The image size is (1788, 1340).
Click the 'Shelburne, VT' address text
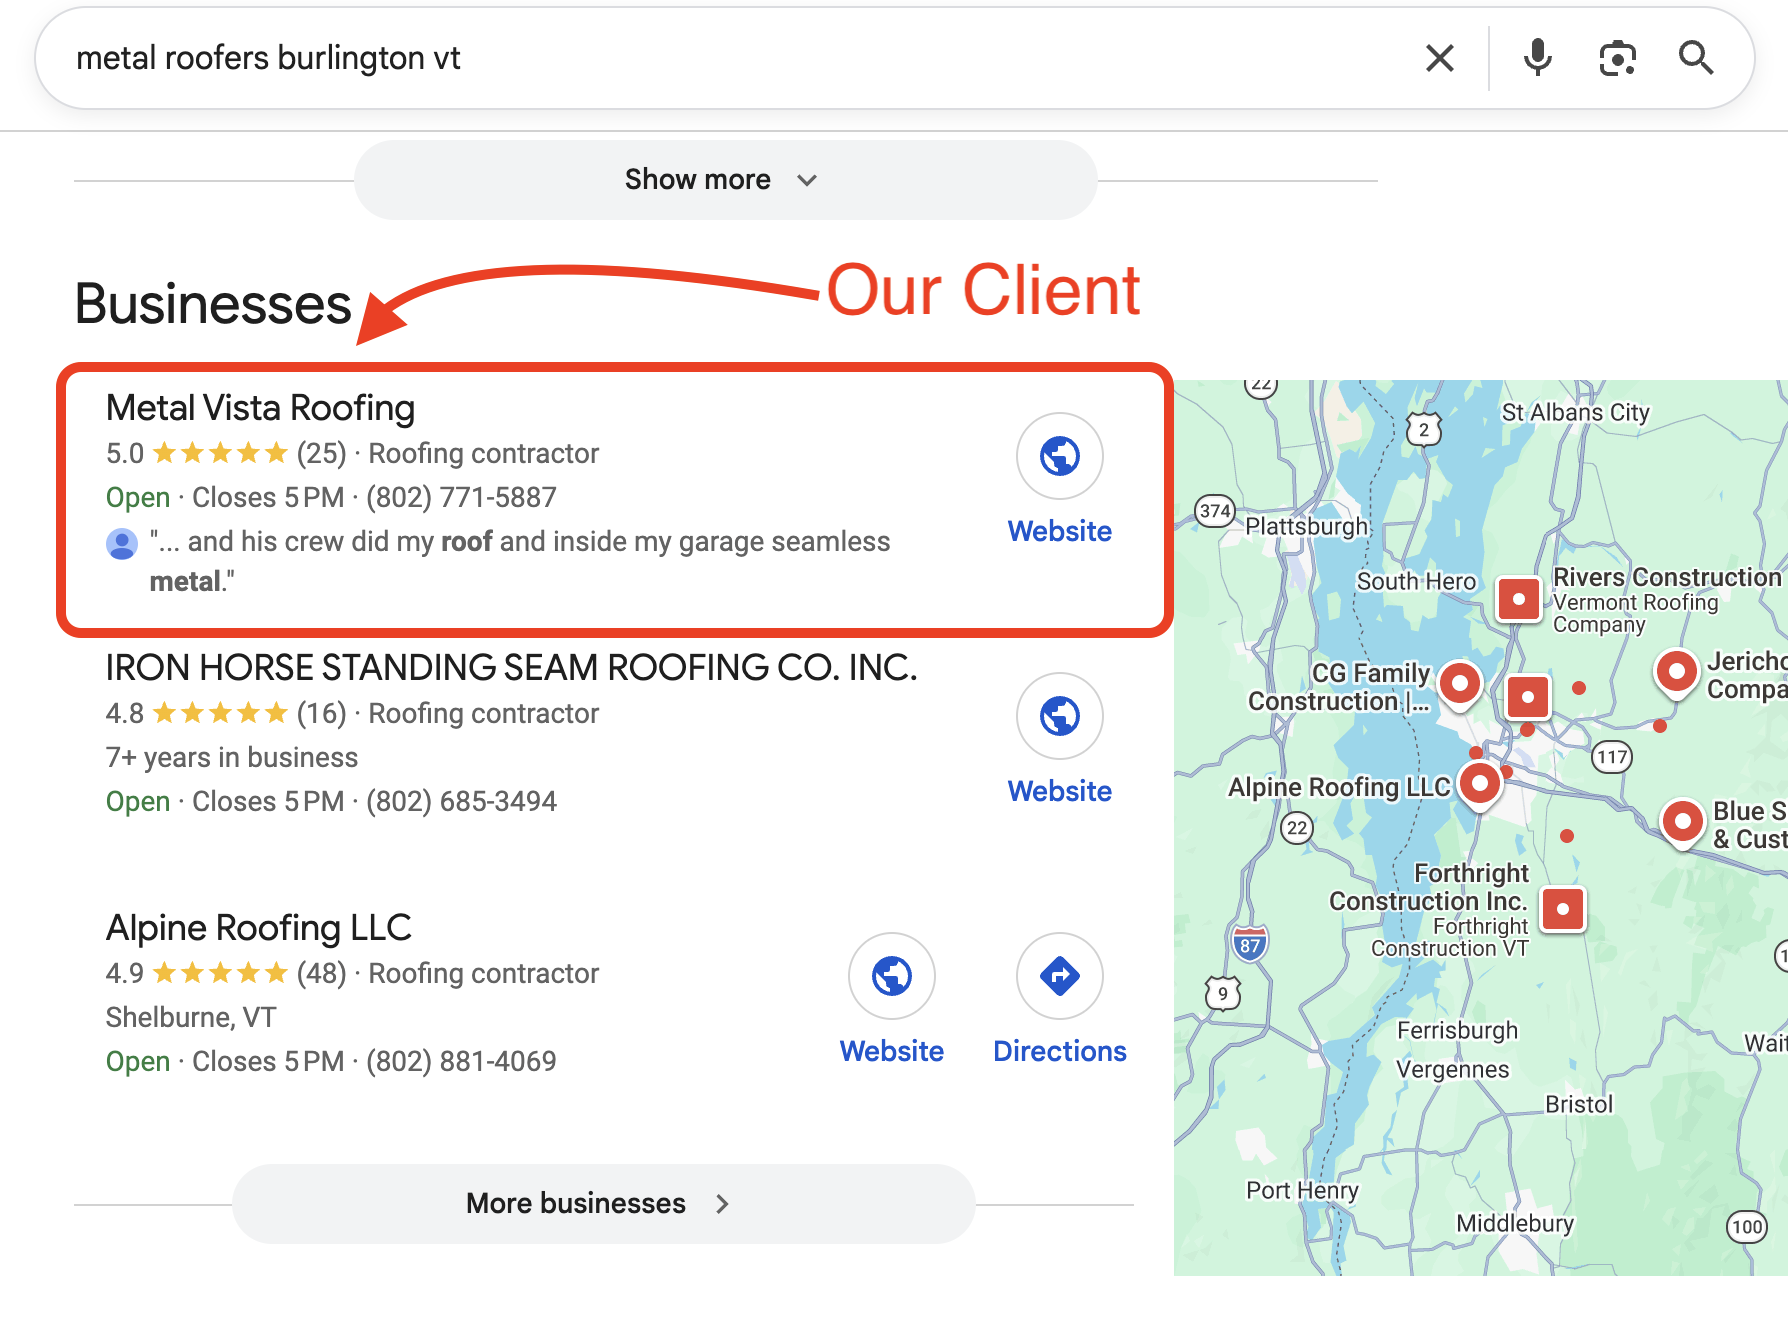(191, 1018)
